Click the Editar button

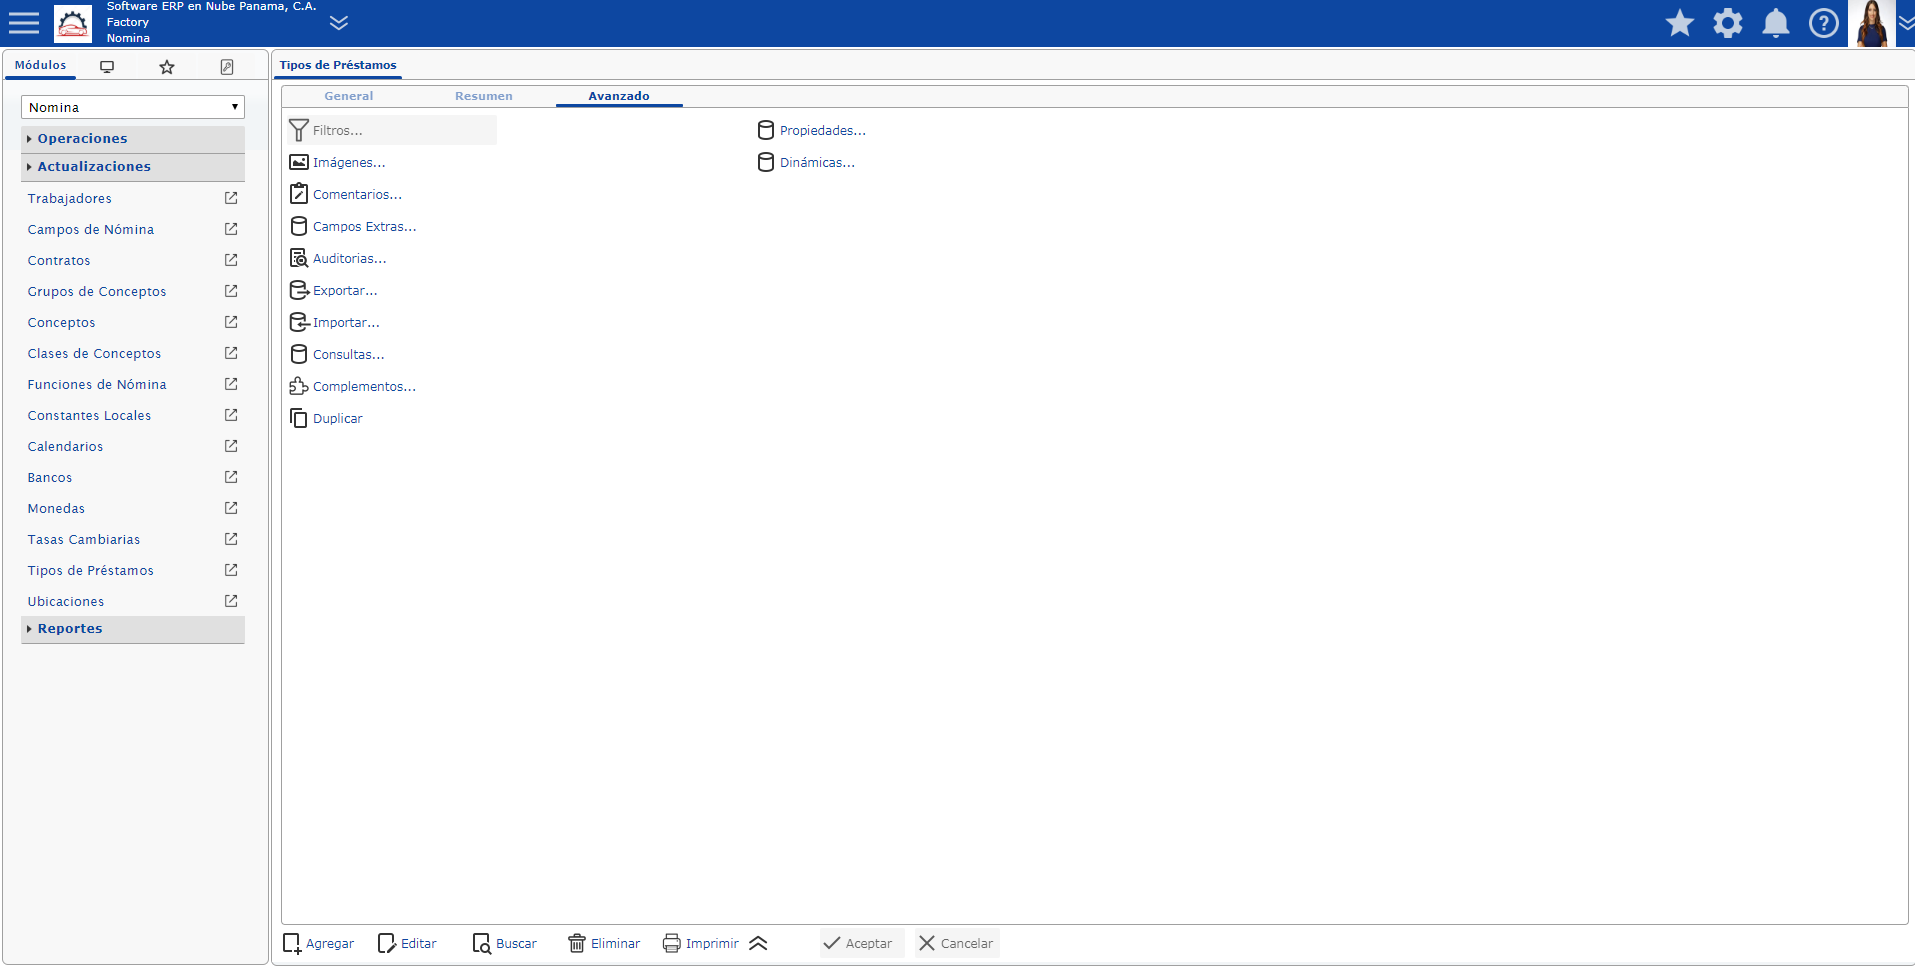407,944
